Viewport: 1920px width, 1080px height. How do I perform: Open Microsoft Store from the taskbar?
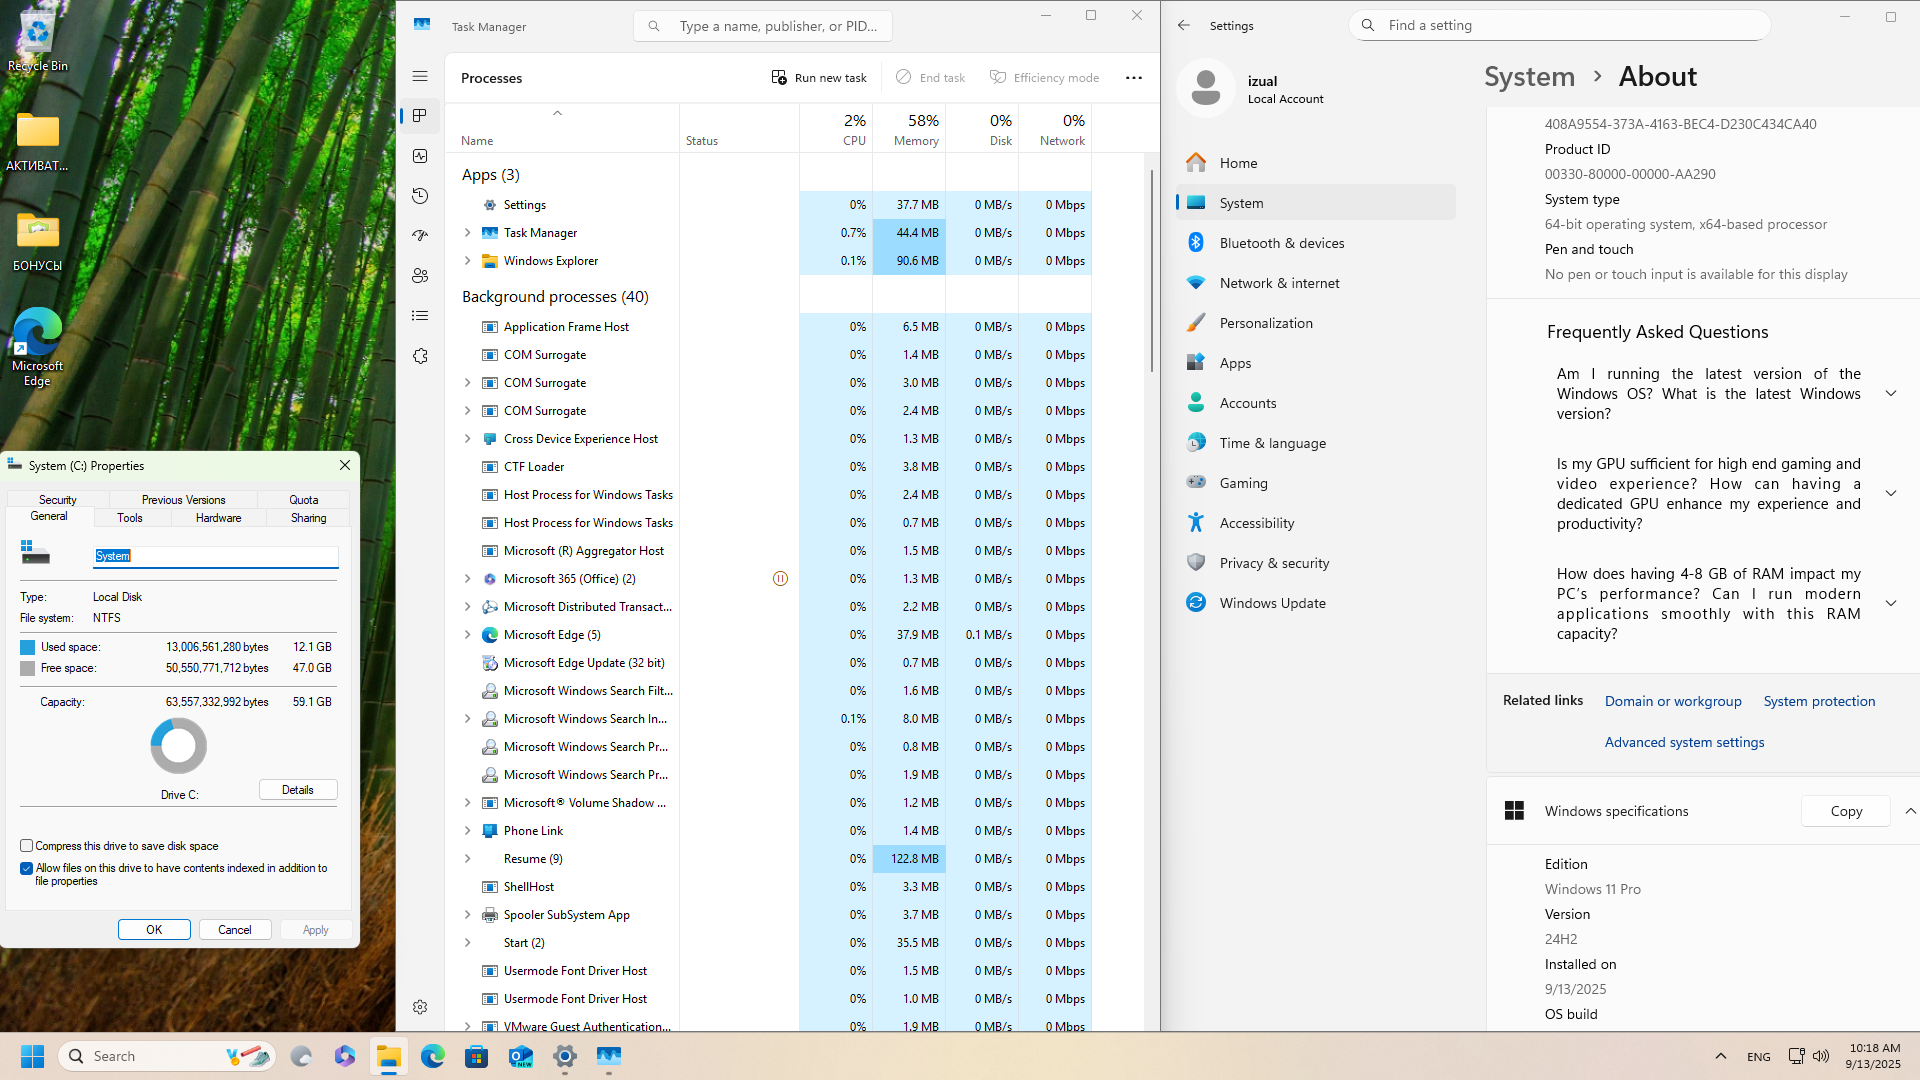(x=477, y=1056)
